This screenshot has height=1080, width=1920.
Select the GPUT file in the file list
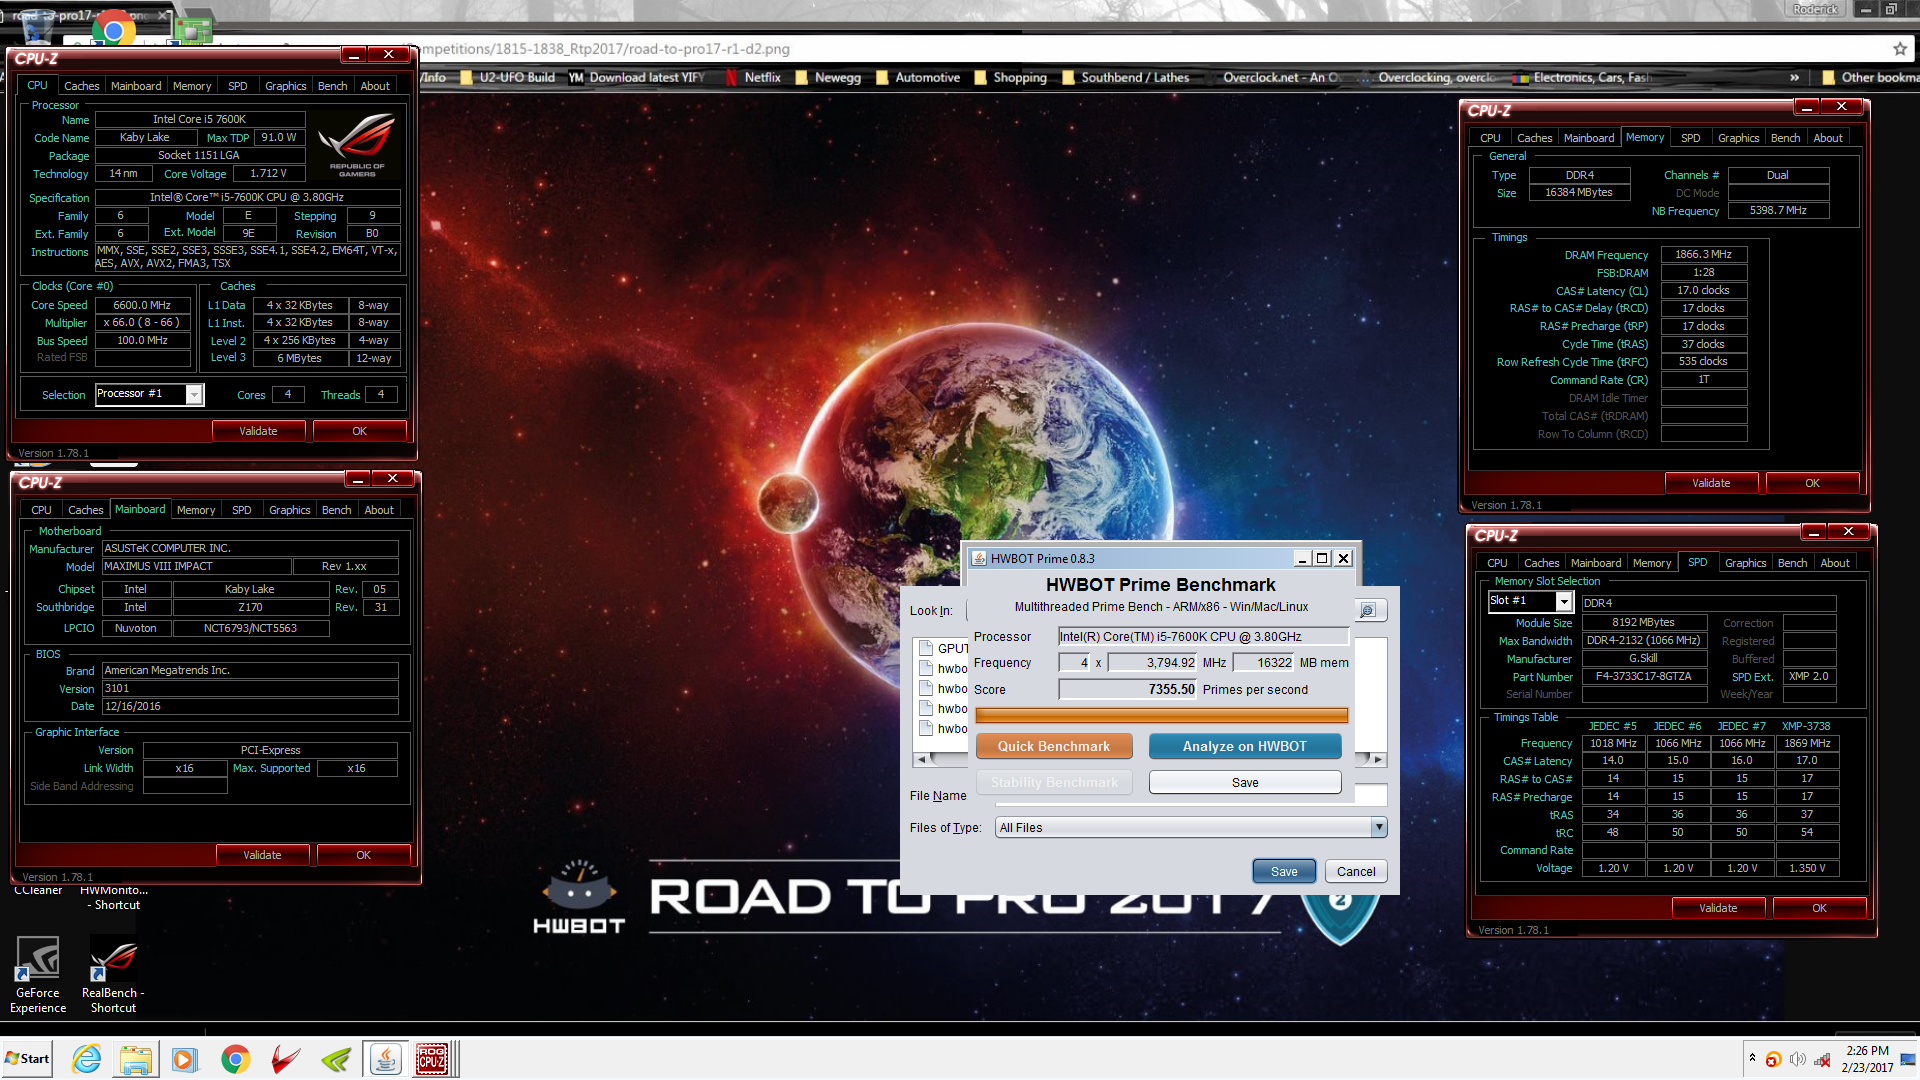(943, 648)
